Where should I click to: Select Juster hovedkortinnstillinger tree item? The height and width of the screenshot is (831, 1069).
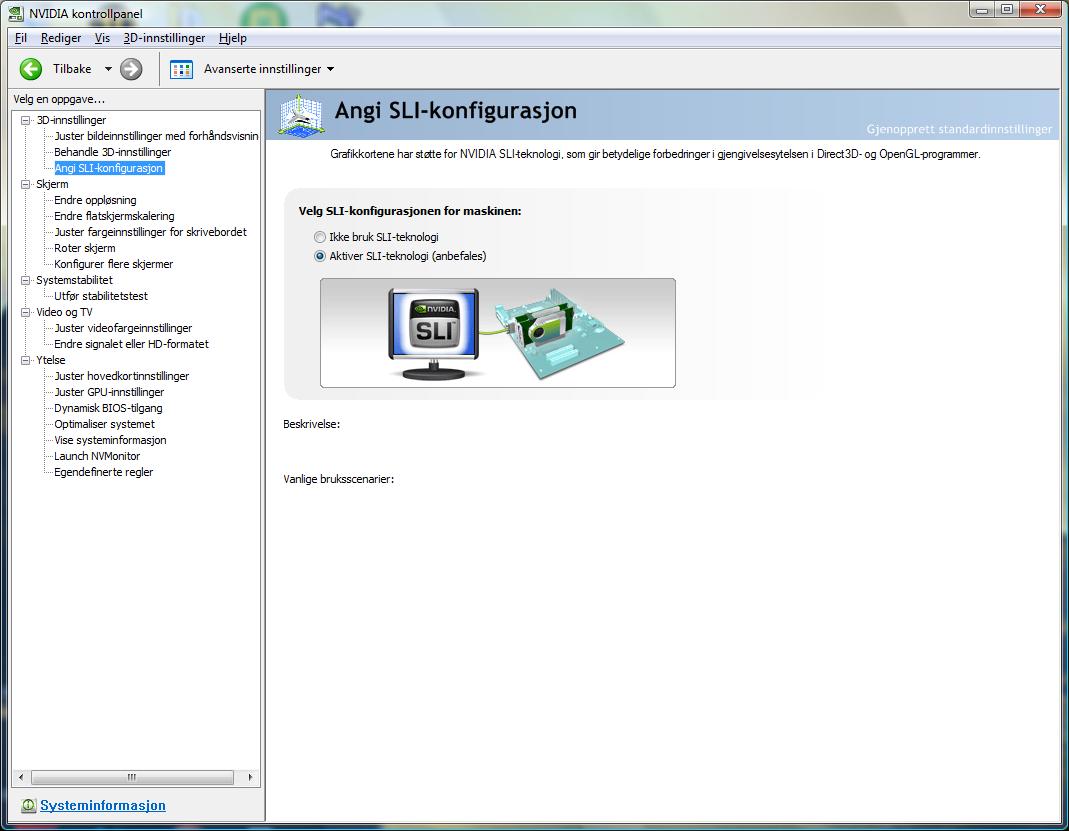(122, 376)
